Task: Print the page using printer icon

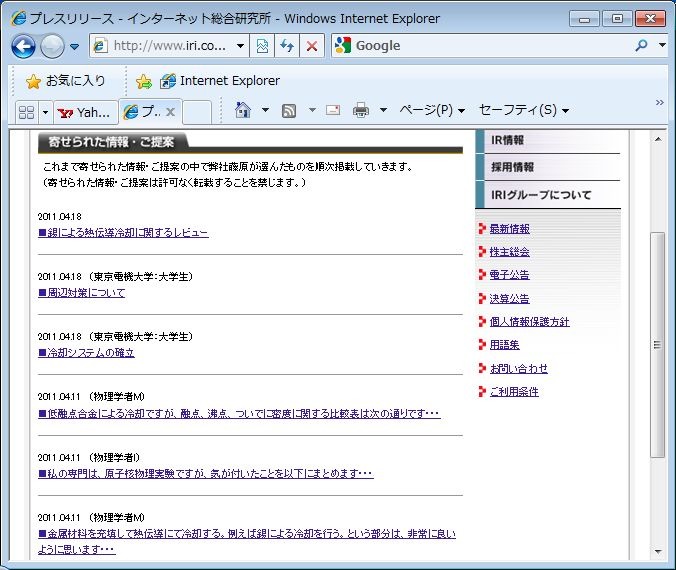Action: (361, 110)
